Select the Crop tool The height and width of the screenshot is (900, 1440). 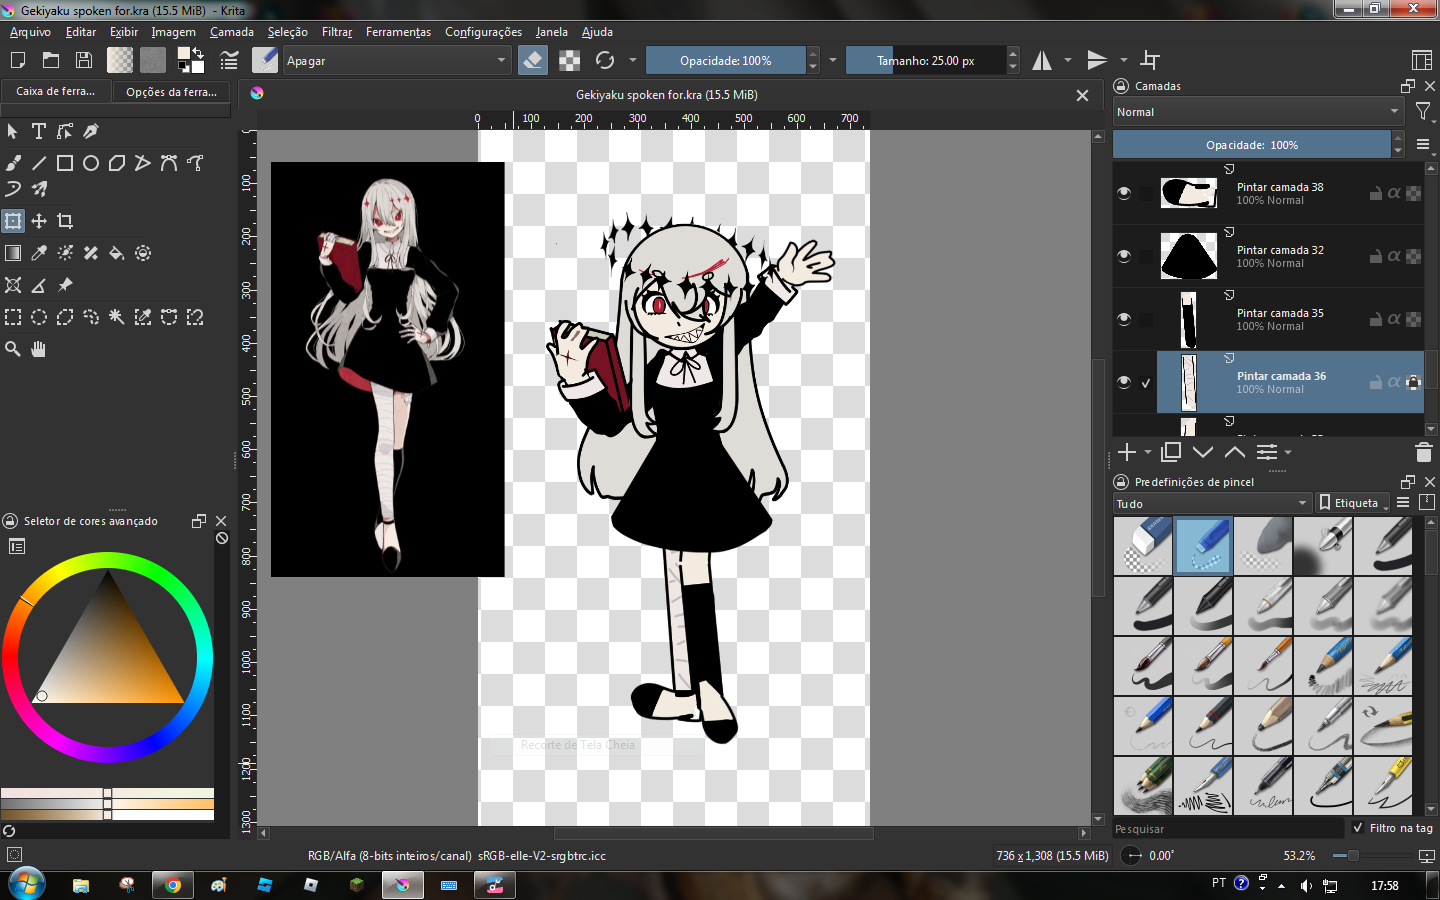pos(65,221)
